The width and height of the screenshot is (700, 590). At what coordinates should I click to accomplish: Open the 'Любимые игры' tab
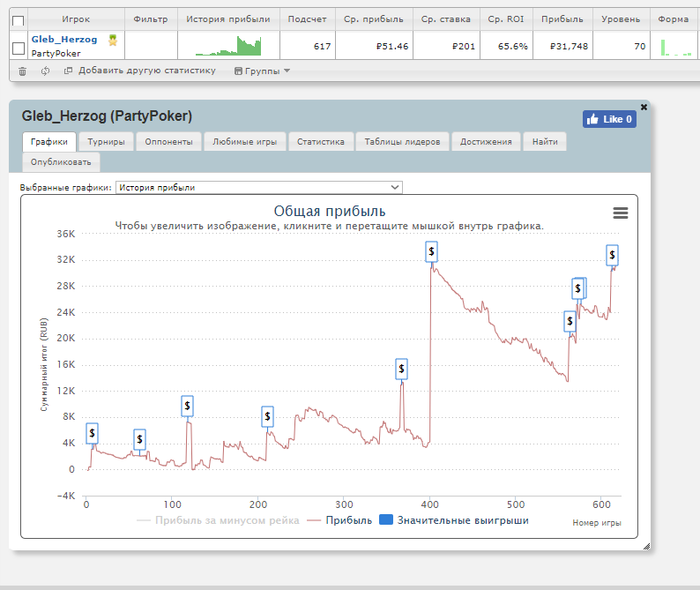coord(245,142)
